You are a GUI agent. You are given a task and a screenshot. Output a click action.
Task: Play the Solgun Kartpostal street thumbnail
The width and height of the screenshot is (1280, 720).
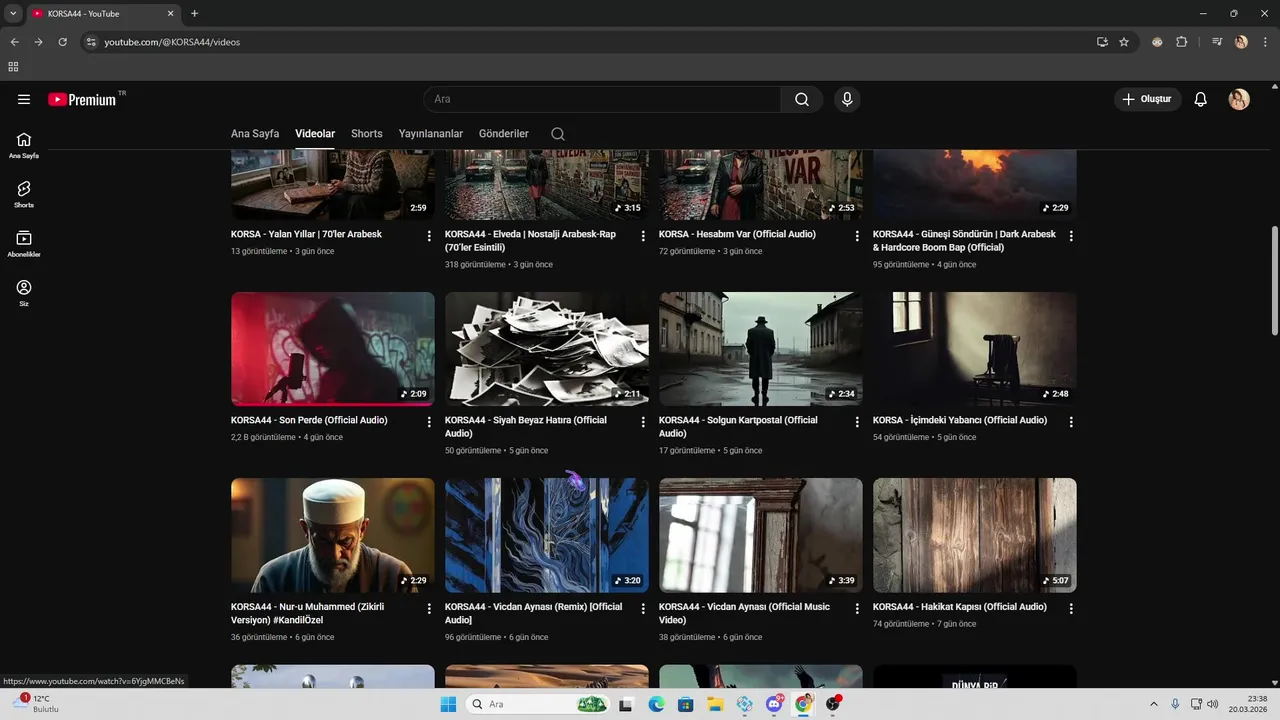point(761,349)
